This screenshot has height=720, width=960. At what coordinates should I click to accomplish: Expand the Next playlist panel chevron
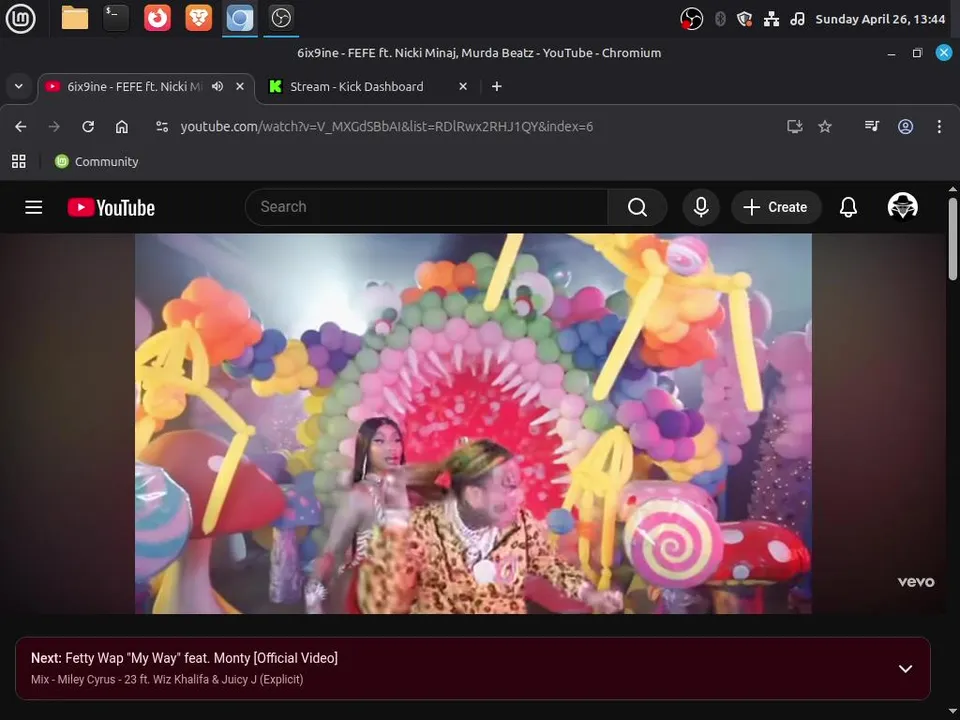tap(906, 669)
